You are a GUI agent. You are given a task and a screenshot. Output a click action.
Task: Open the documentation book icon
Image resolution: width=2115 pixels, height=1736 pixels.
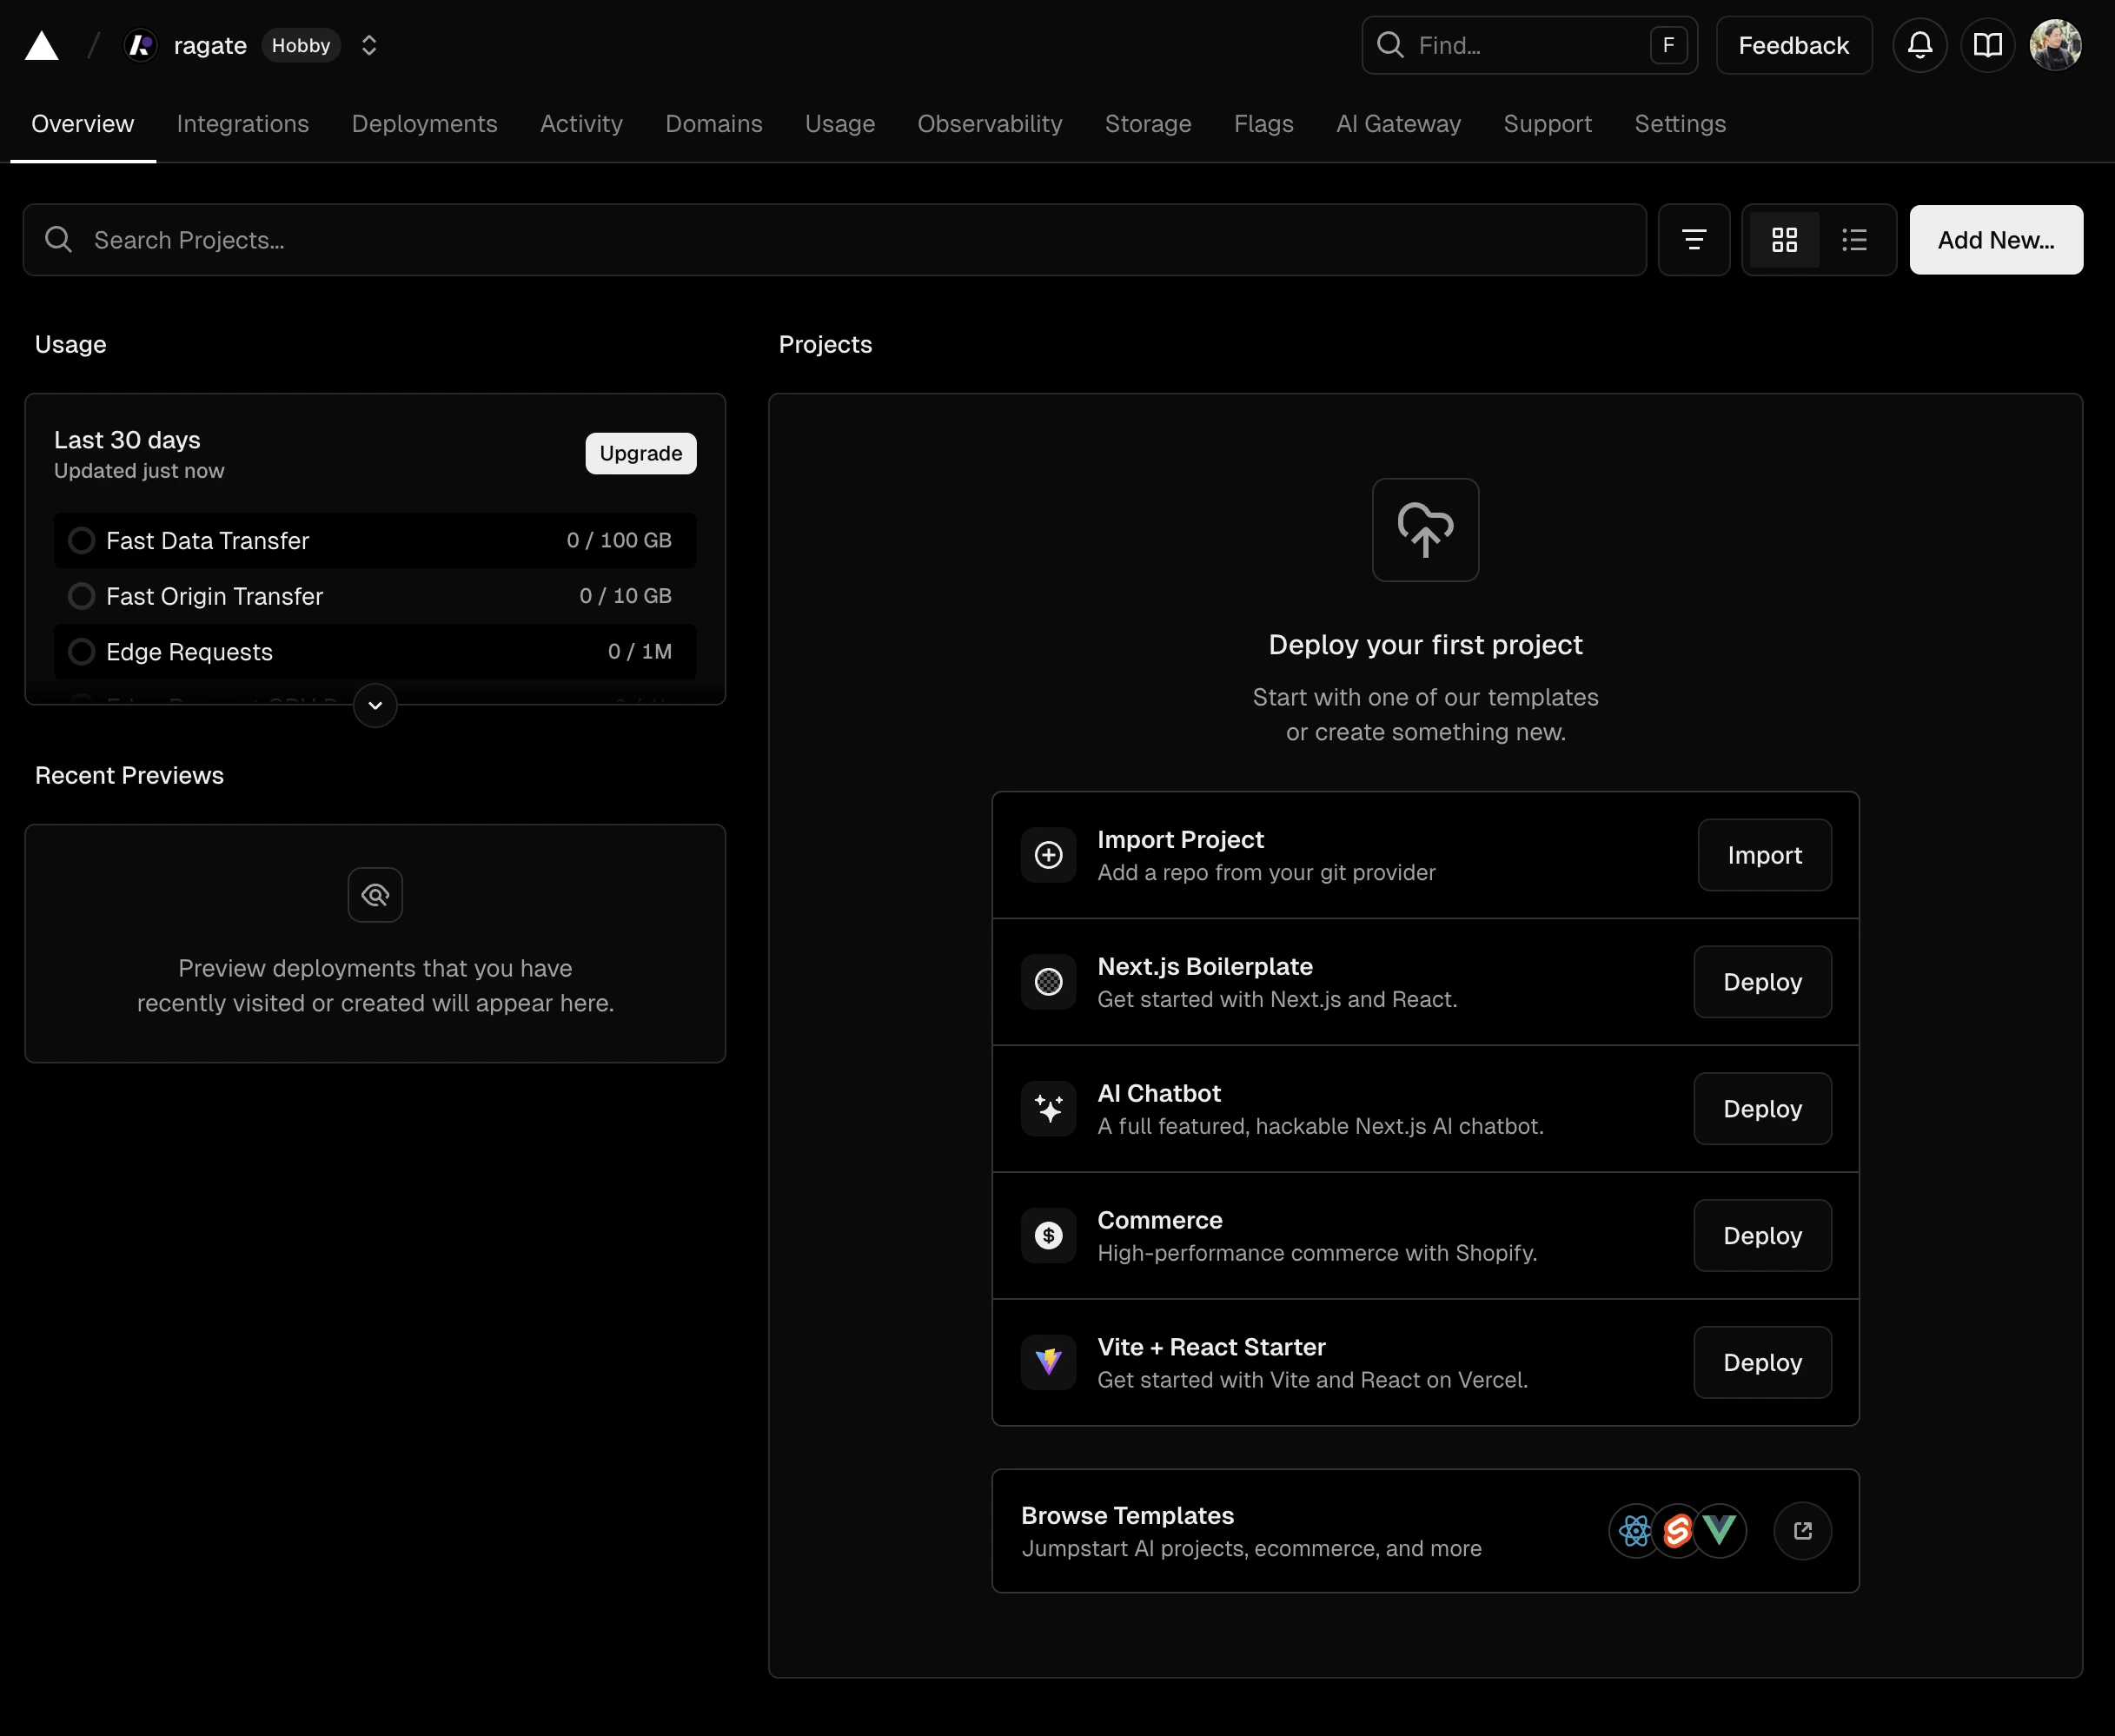[1988, 45]
